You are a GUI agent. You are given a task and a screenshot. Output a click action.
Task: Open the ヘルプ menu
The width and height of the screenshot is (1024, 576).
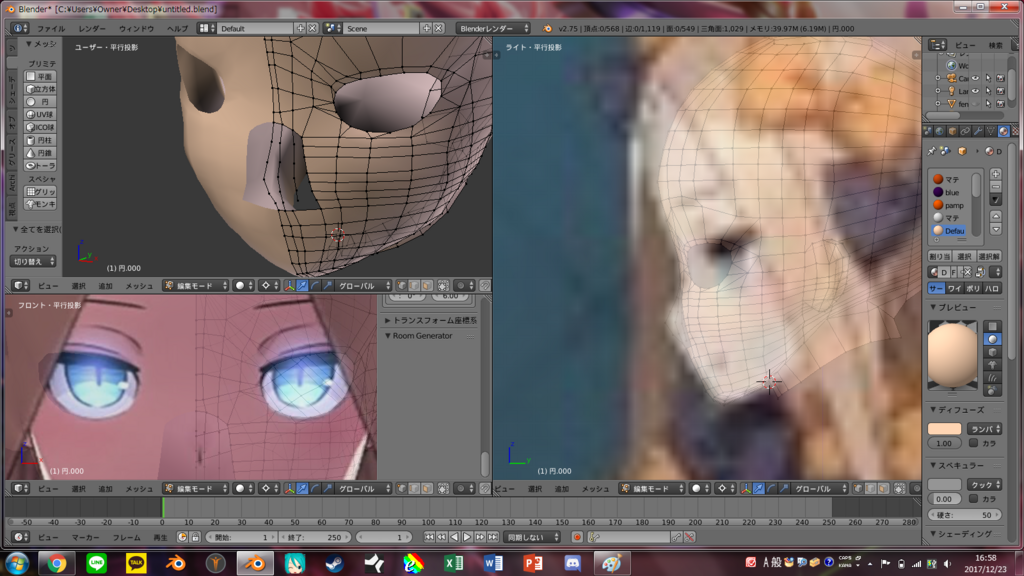[177, 29]
